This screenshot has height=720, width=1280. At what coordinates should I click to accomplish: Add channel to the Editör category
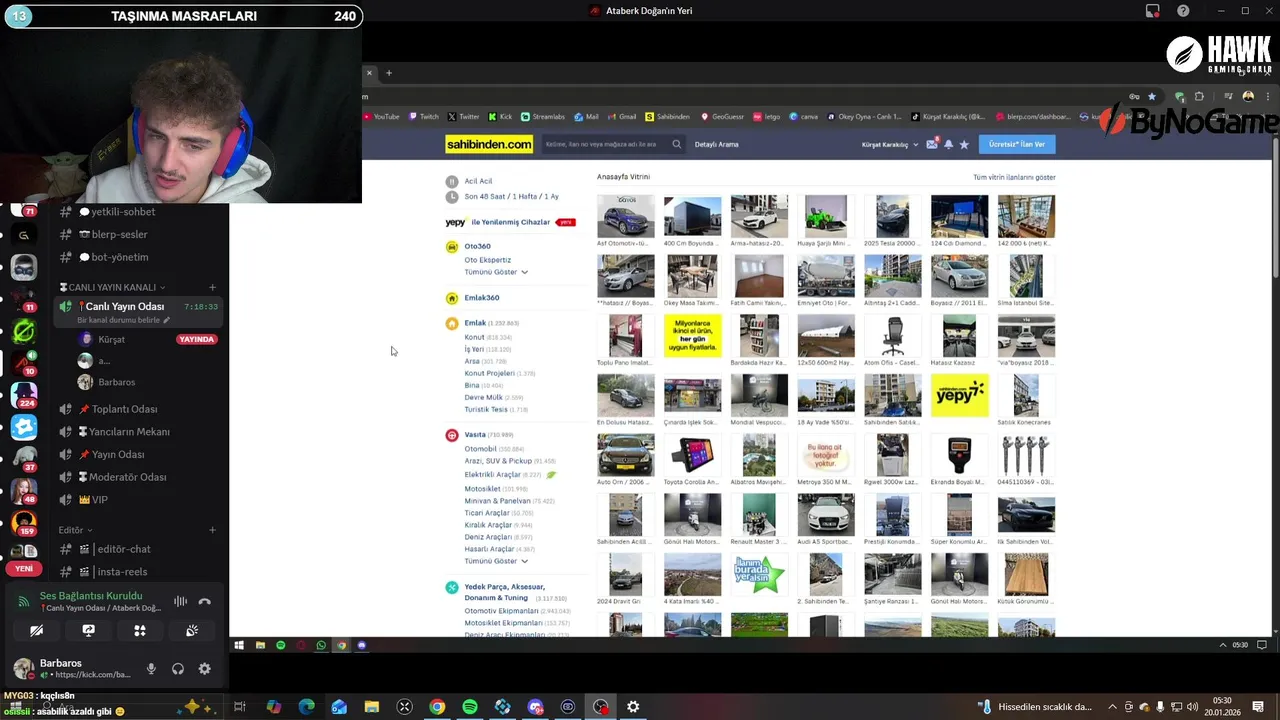point(212,530)
